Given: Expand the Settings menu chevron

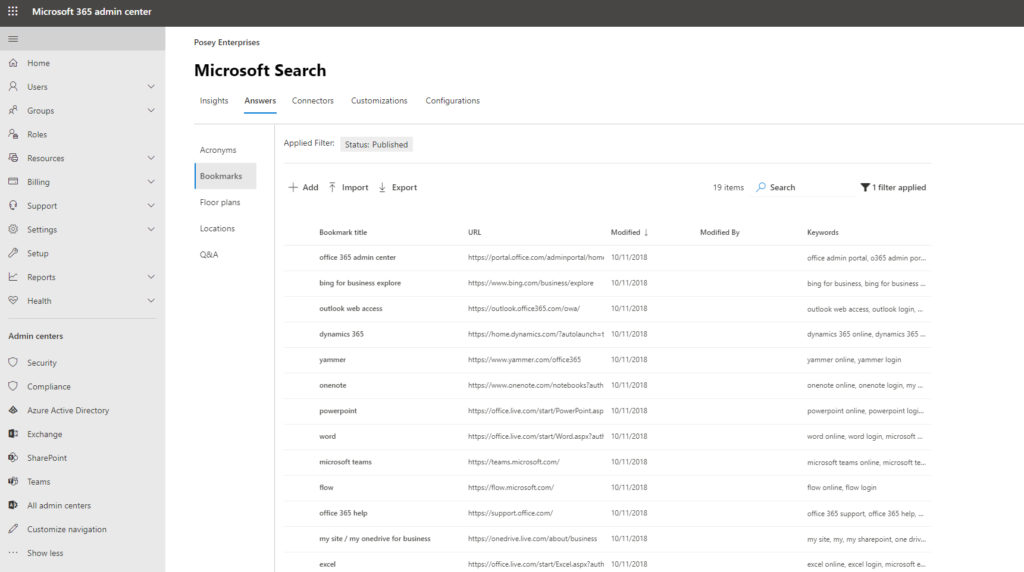Looking at the screenshot, I should pos(151,229).
